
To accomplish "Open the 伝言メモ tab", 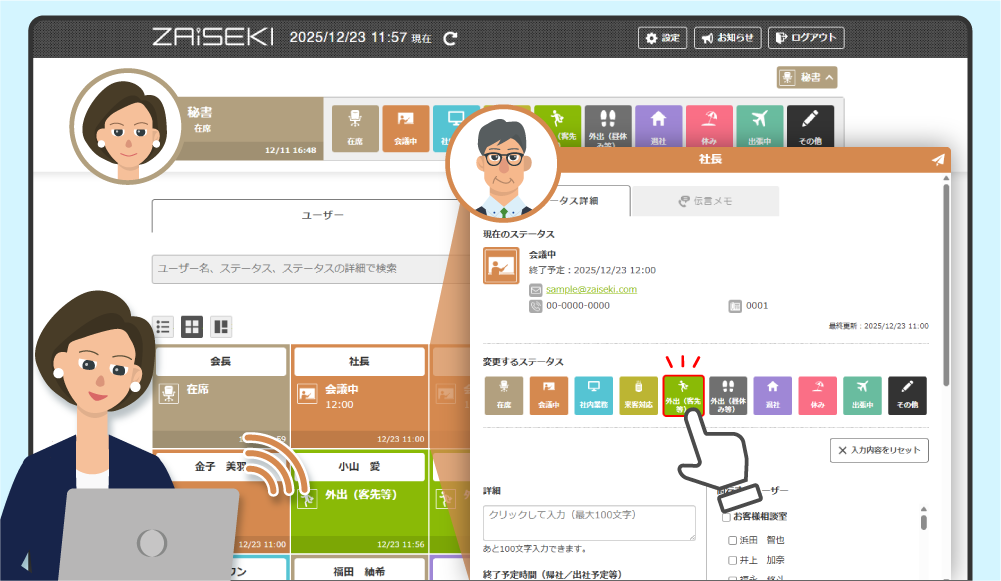I will point(705,201).
